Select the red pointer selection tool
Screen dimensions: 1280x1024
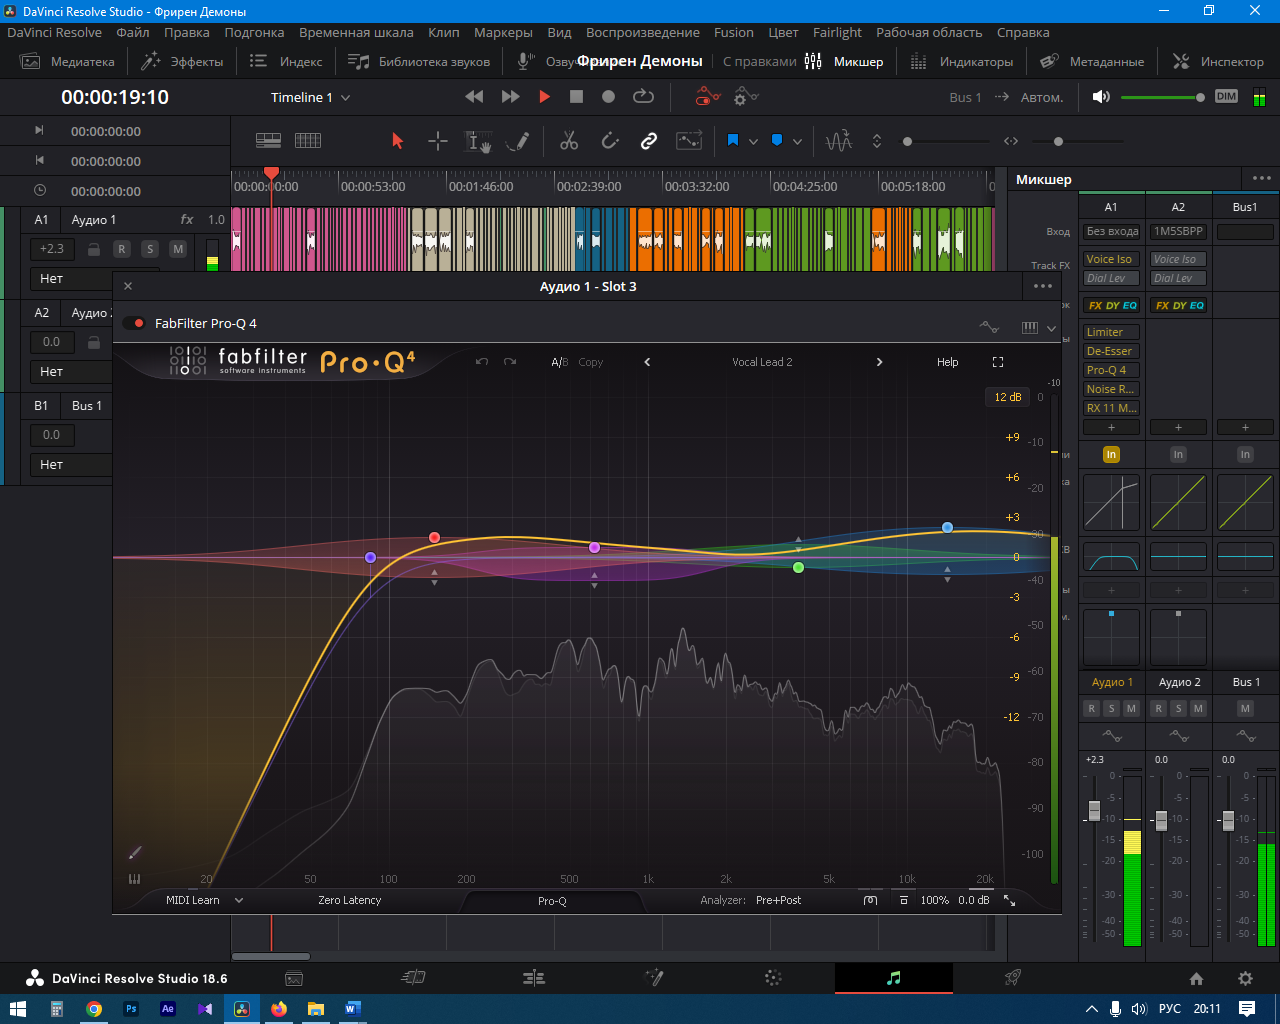tap(397, 141)
